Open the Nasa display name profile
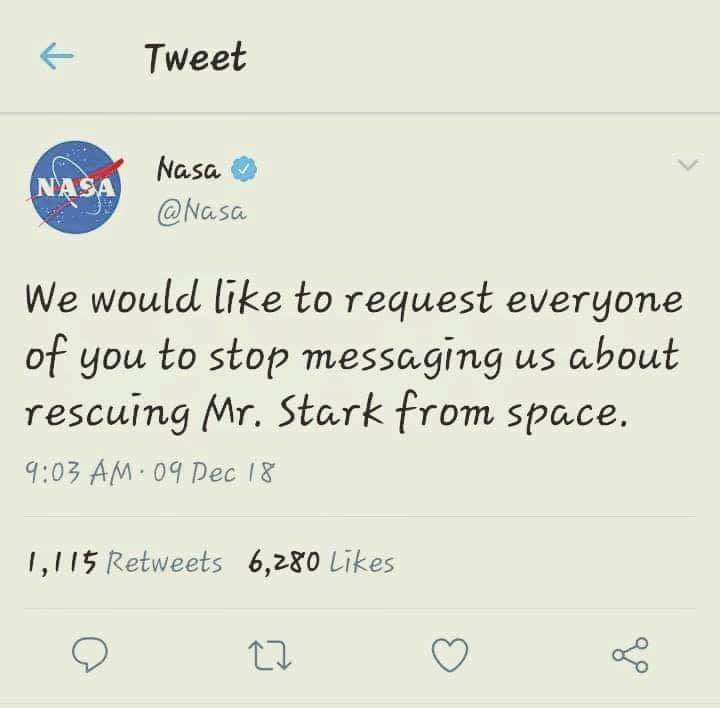Viewport: 720px width, 708px height. (x=189, y=171)
